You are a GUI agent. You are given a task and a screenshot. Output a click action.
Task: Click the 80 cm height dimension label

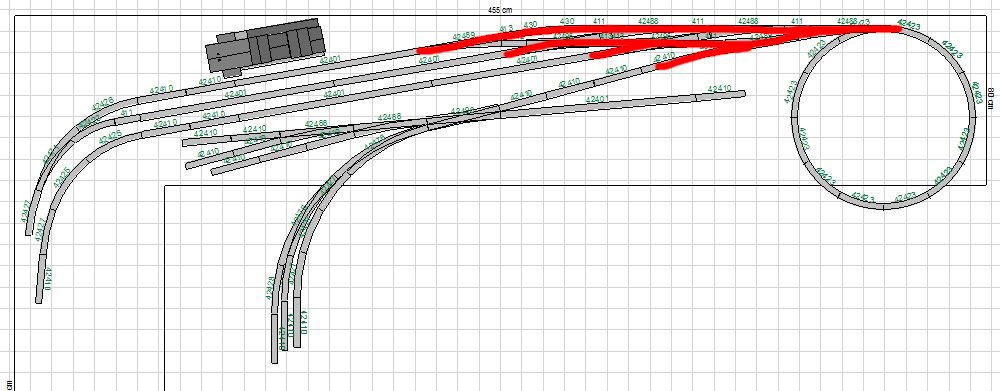point(992,98)
